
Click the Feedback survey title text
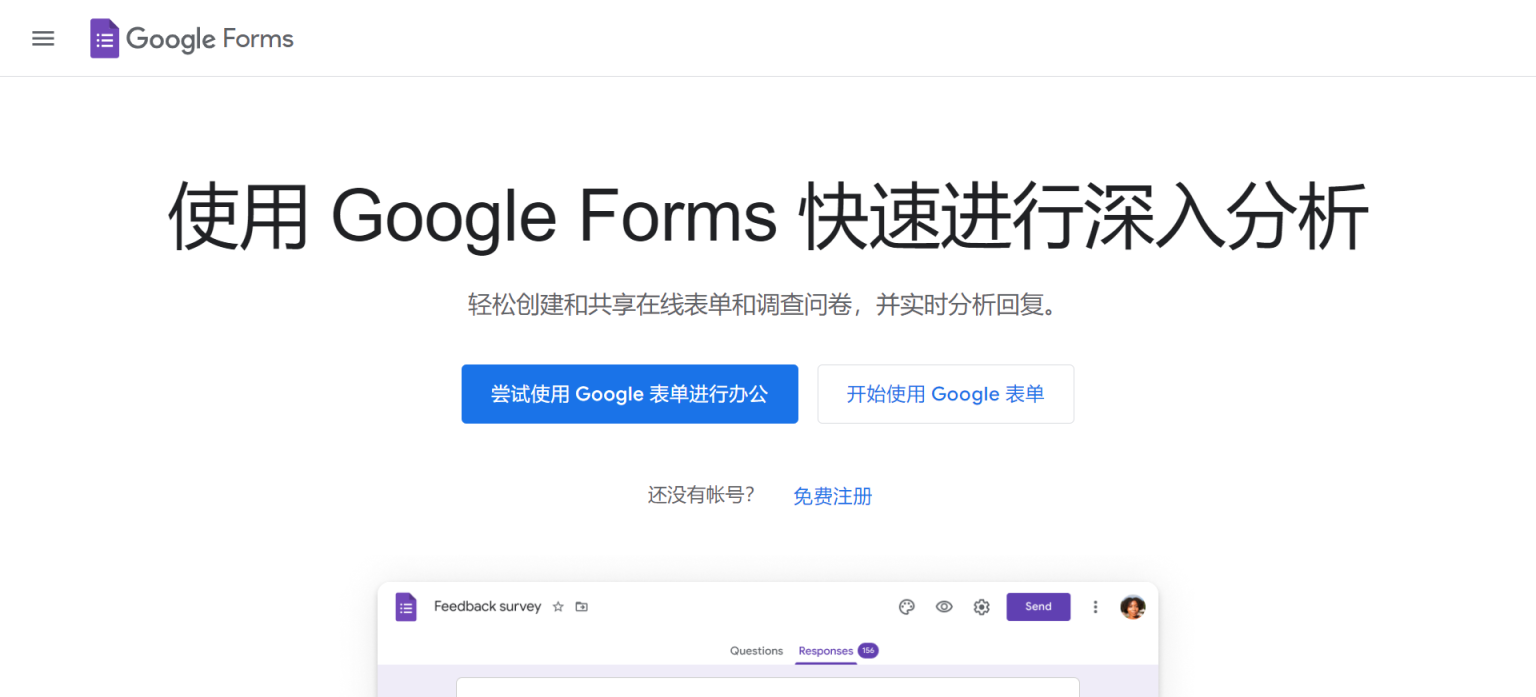(x=488, y=606)
